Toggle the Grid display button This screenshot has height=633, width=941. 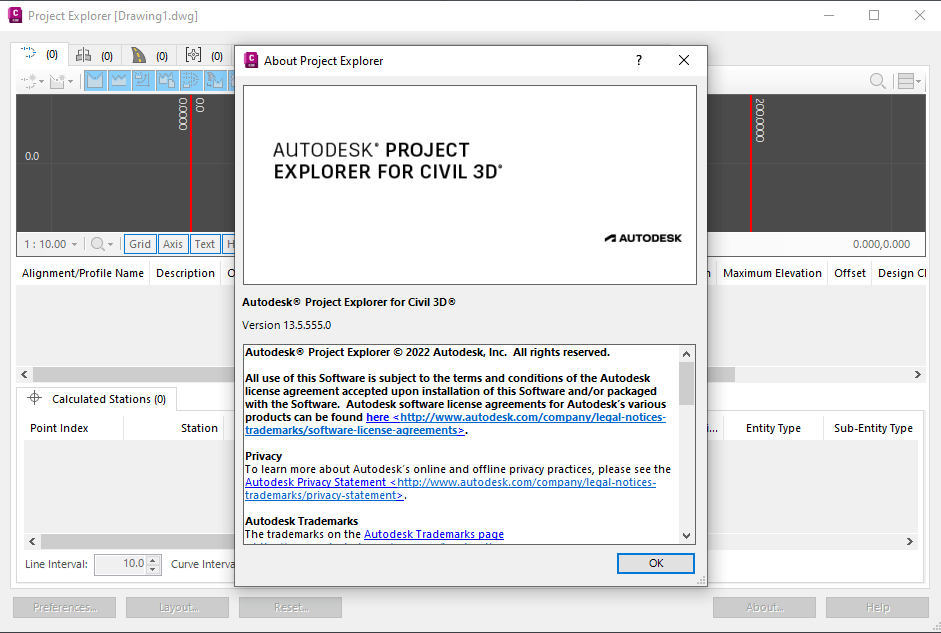coord(140,244)
